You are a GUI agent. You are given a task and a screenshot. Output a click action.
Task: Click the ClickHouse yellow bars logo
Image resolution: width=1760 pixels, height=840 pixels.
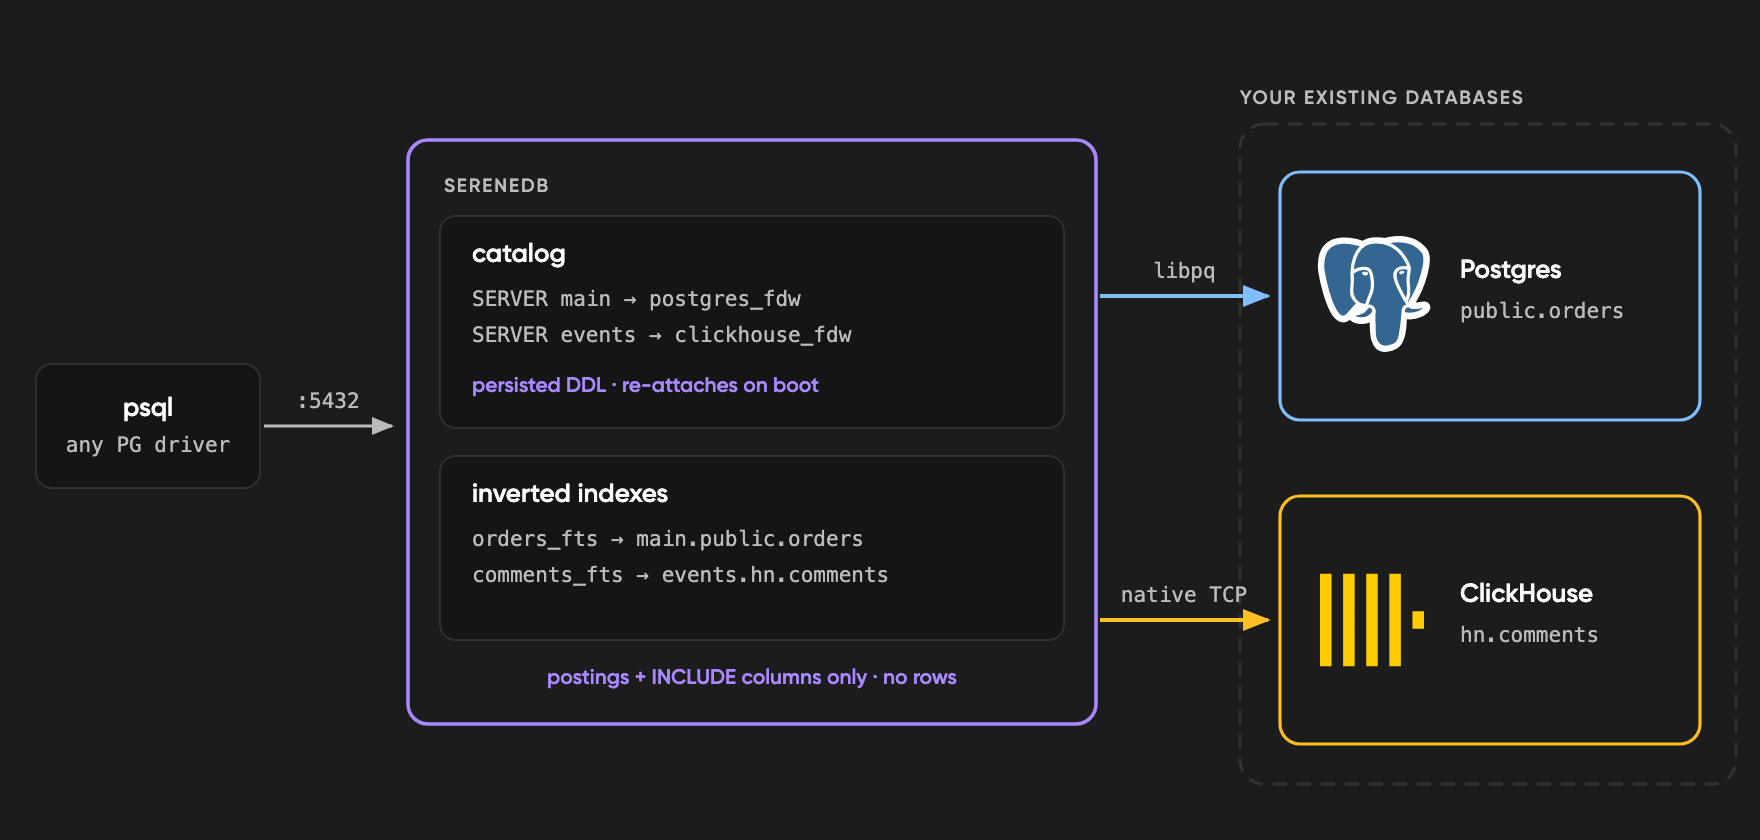coord(1372,620)
